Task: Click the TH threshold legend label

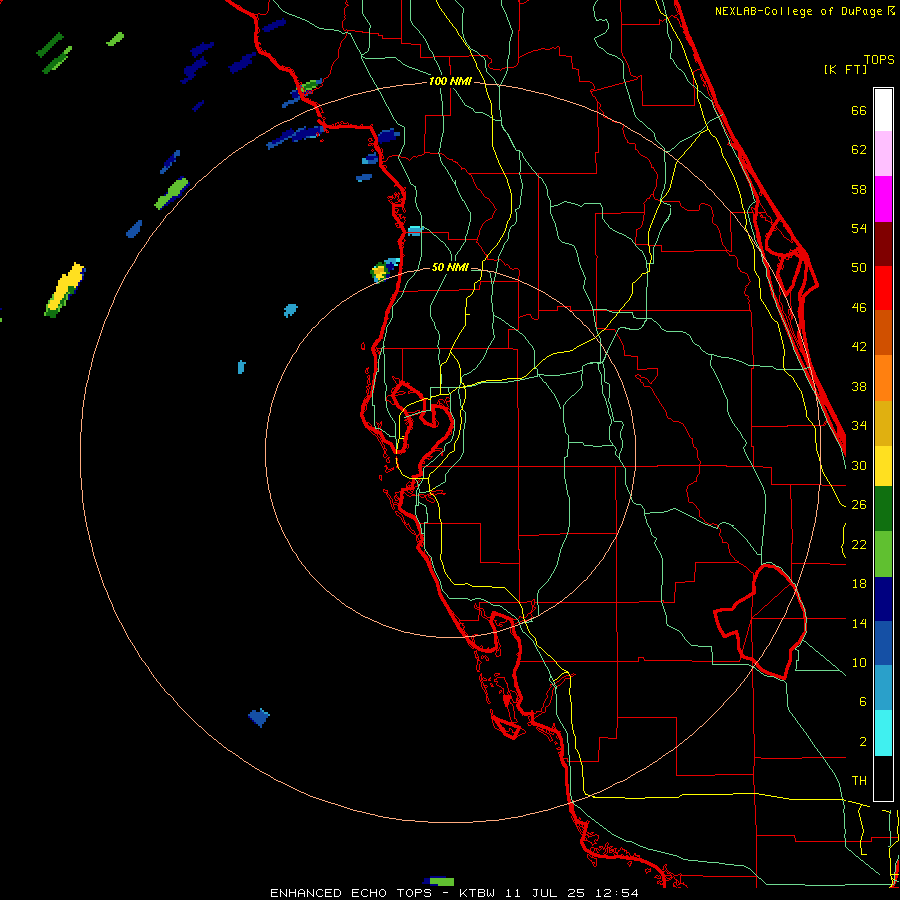Action: pos(859,781)
